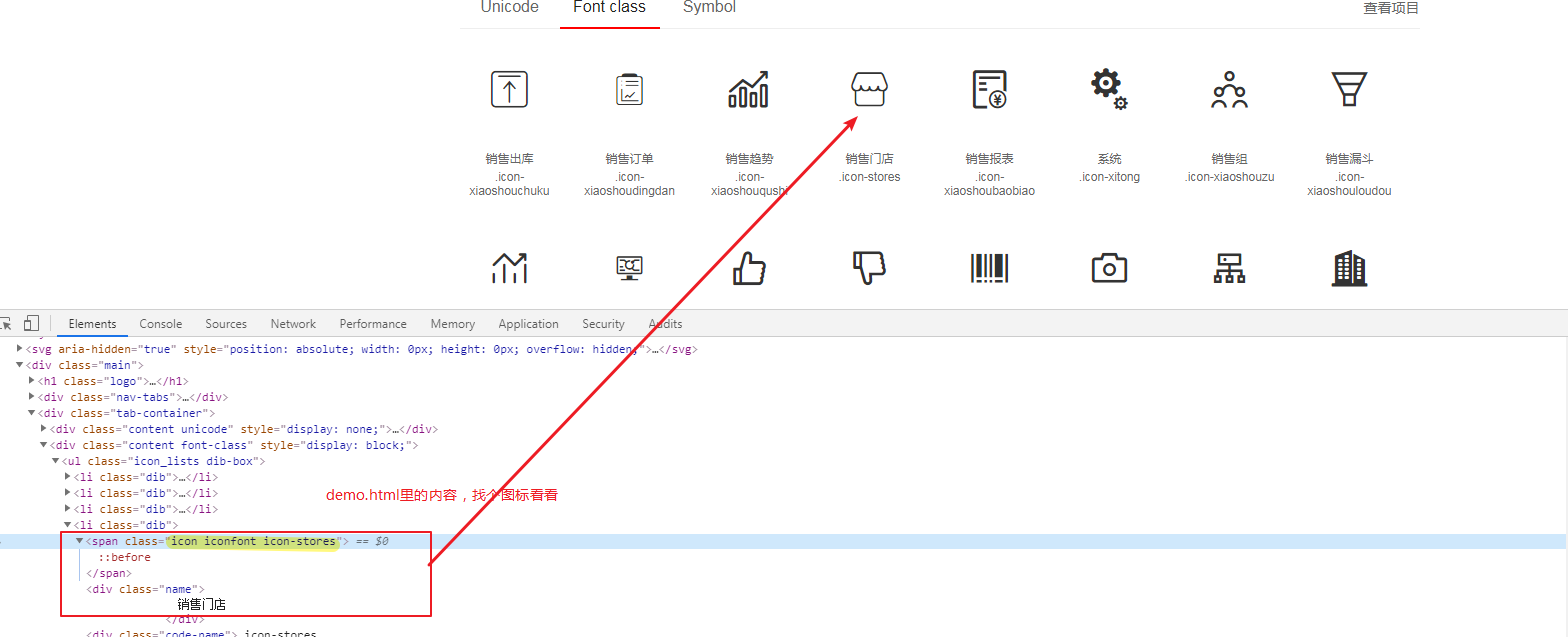
Task: Expand the div class nav-tabs node
Action: click(32, 397)
